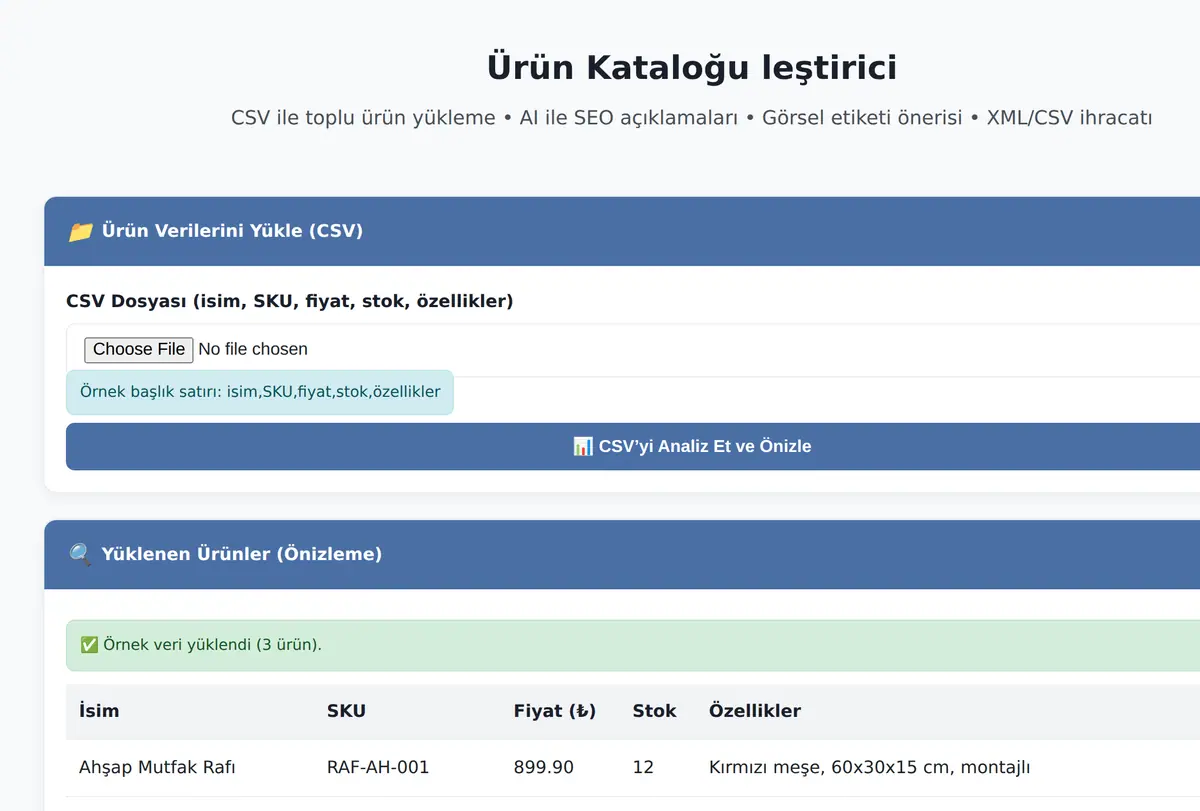The width and height of the screenshot is (1200, 811).
Task: Click the Örnek veri yüklendi (3 ürün) message
Action: click(x=633, y=645)
